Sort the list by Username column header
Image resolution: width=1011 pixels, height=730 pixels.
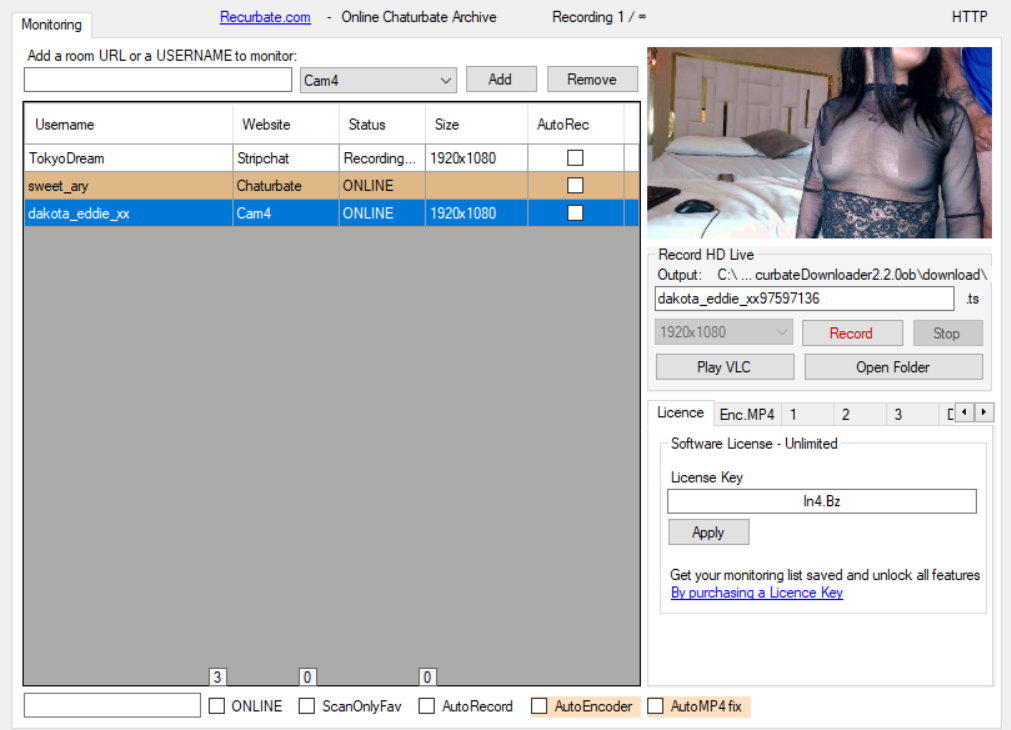pyautogui.click(x=65, y=125)
